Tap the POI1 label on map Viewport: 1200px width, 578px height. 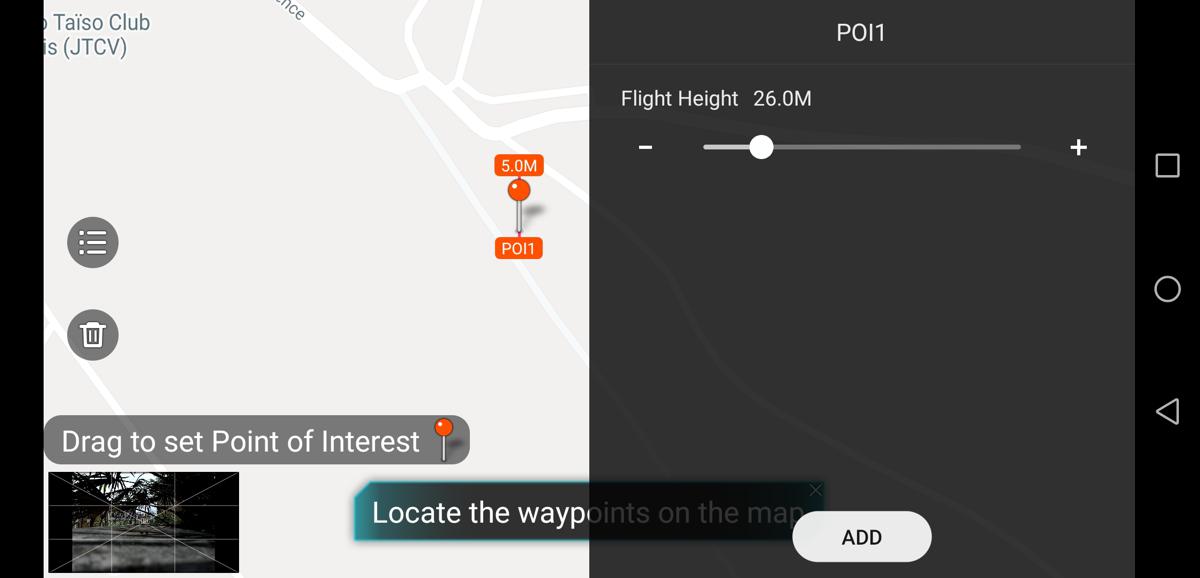pos(518,248)
